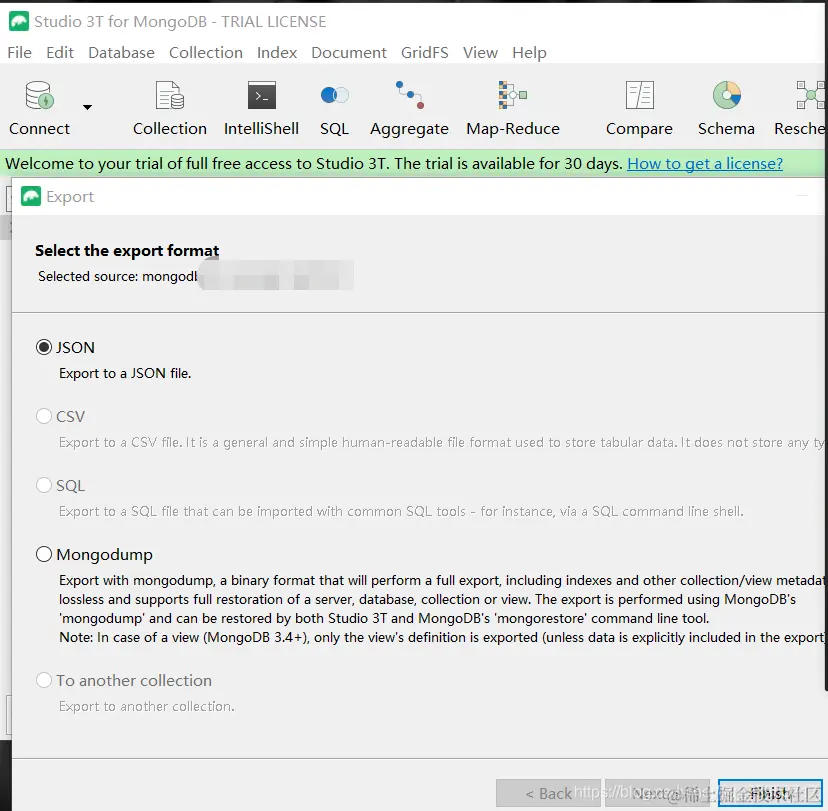
Task: Click the Back button
Action: tap(548, 793)
